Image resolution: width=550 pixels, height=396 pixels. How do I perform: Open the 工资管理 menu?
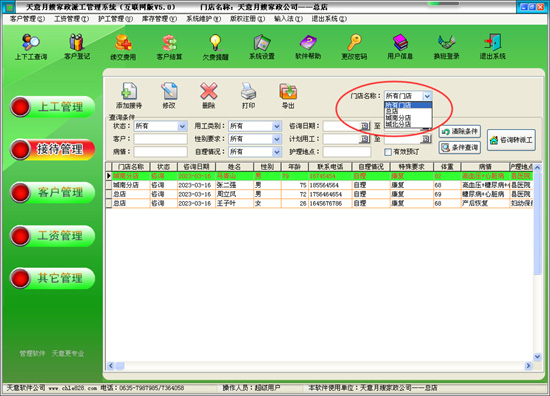71,19
